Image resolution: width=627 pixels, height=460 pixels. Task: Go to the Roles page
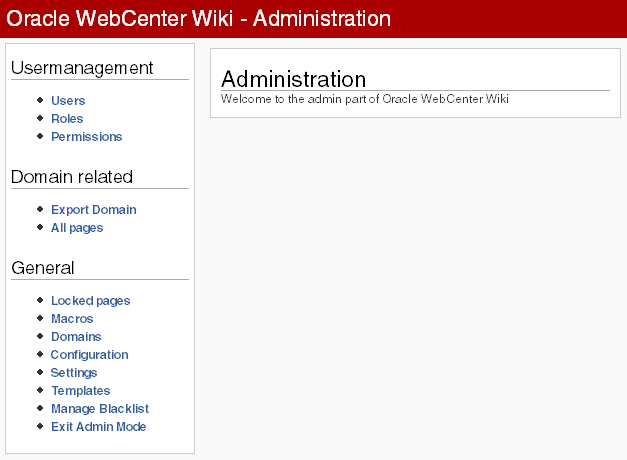click(x=67, y=118)
